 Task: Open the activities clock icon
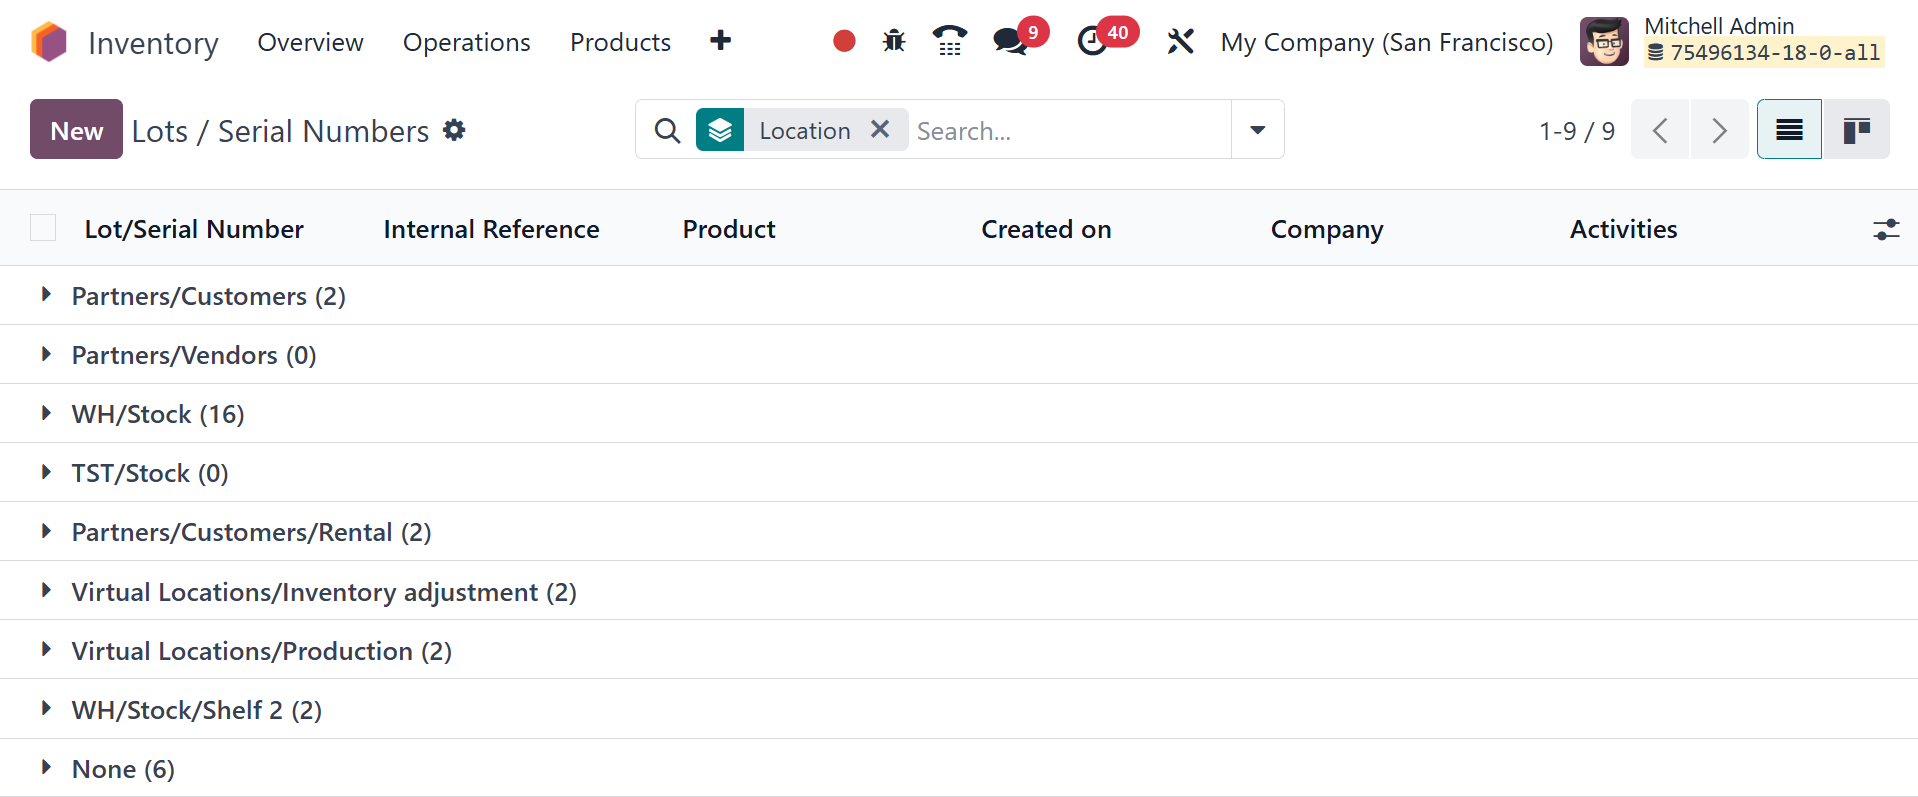(1092, 41)
